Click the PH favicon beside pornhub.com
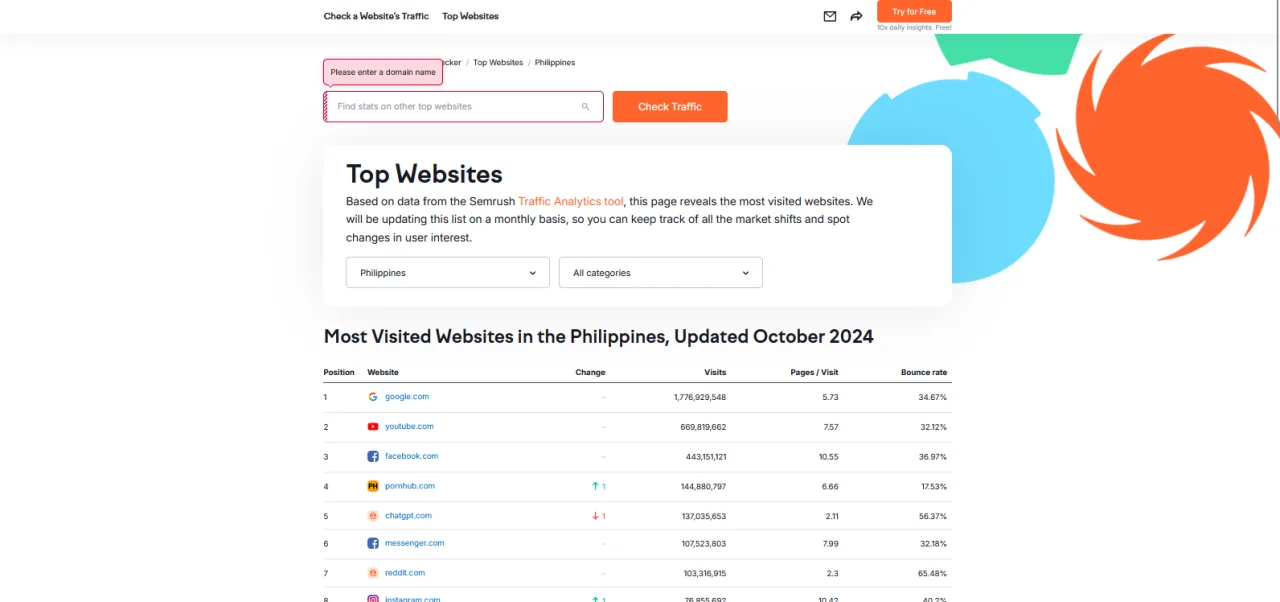Viewport: 1280px width, 602px height. (x=373, y=486)
